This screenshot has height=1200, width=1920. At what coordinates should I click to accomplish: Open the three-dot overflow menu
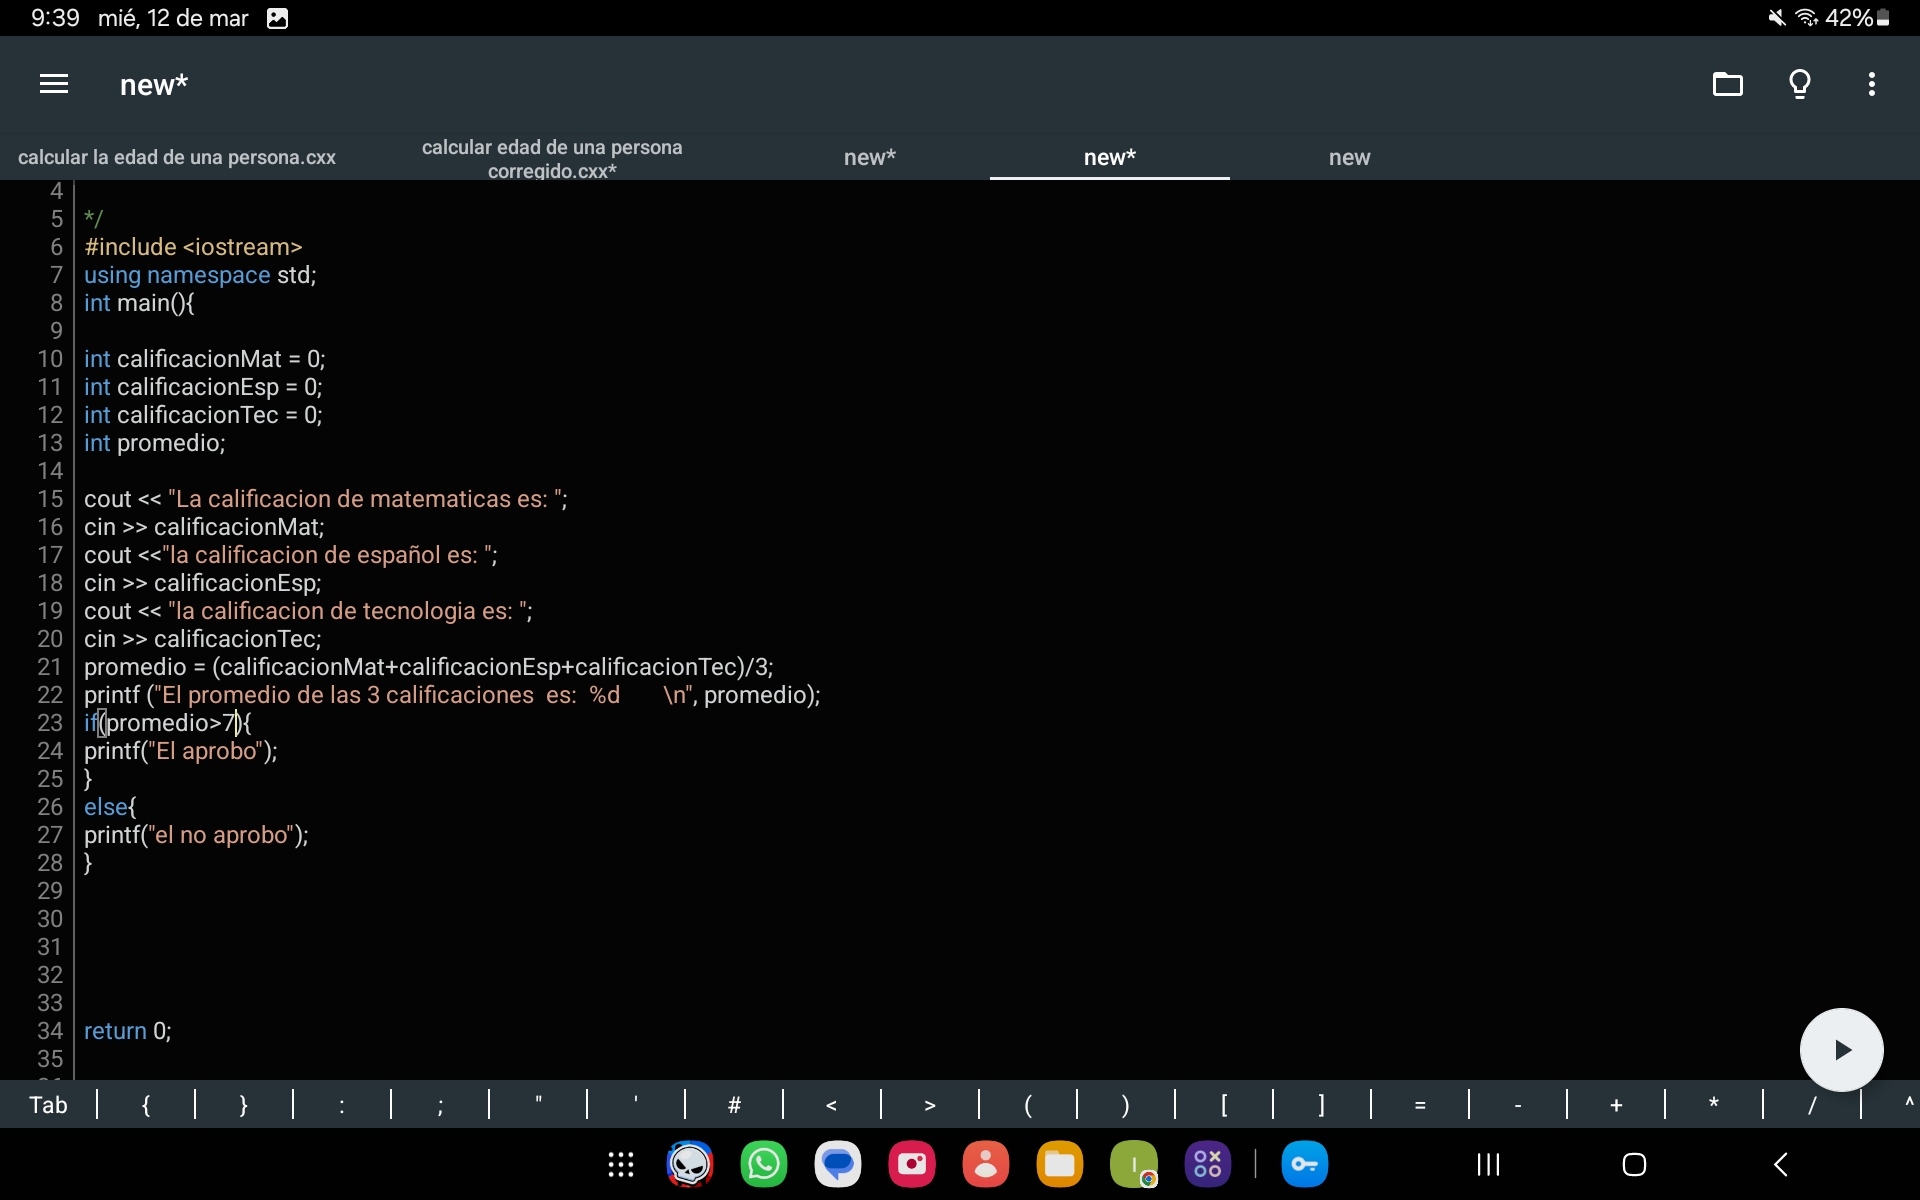(x=1871, y=84)
